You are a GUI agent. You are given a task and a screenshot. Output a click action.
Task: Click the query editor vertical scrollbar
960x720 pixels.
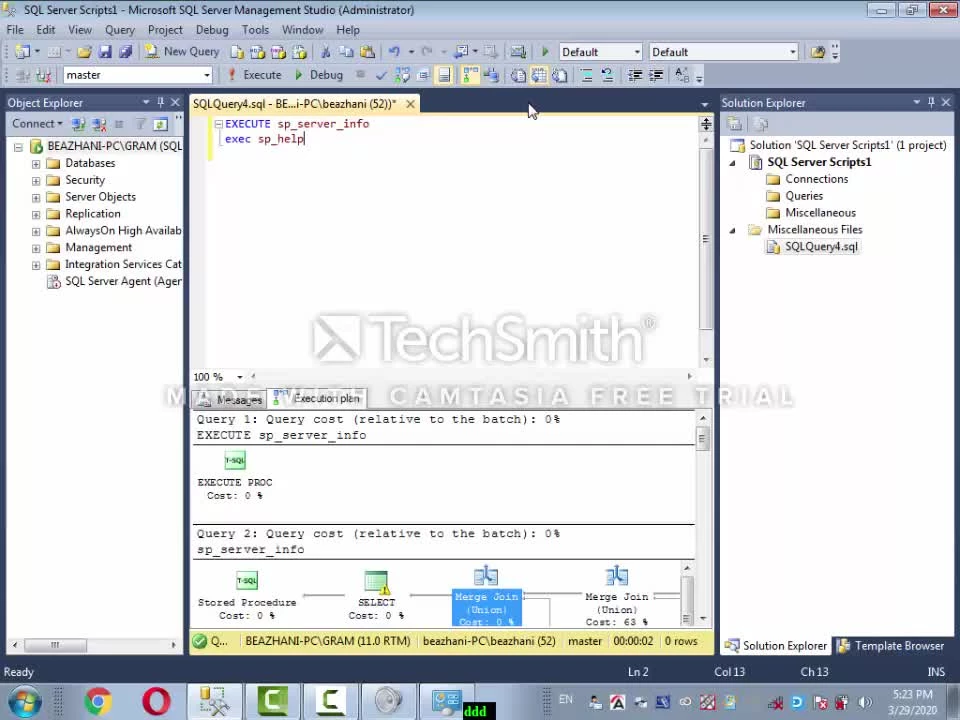[706, 249]
